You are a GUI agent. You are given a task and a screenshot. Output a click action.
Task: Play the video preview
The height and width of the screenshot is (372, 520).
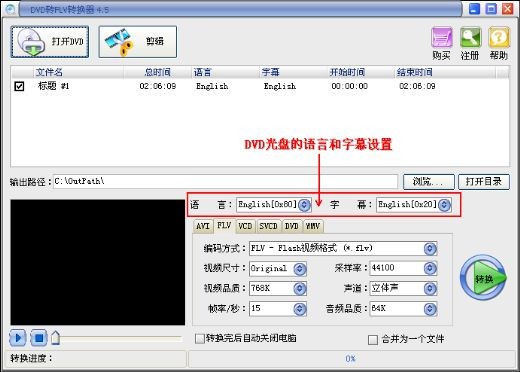point(18,338)
